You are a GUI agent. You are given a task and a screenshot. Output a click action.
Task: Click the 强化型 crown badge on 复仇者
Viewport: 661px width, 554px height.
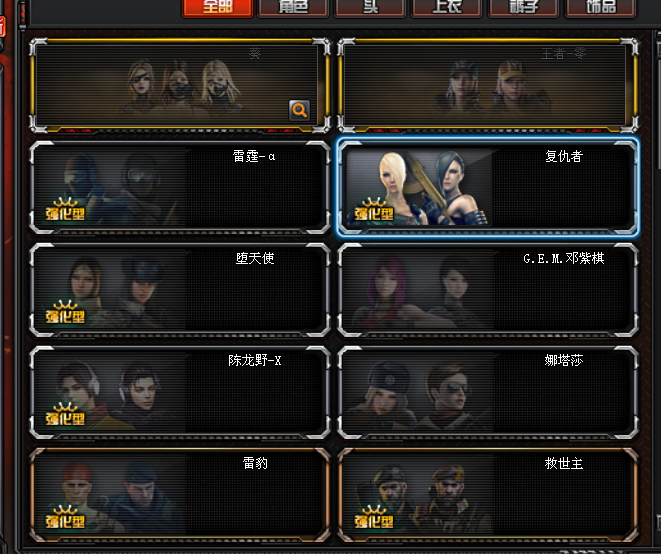(x=373, y=209)
